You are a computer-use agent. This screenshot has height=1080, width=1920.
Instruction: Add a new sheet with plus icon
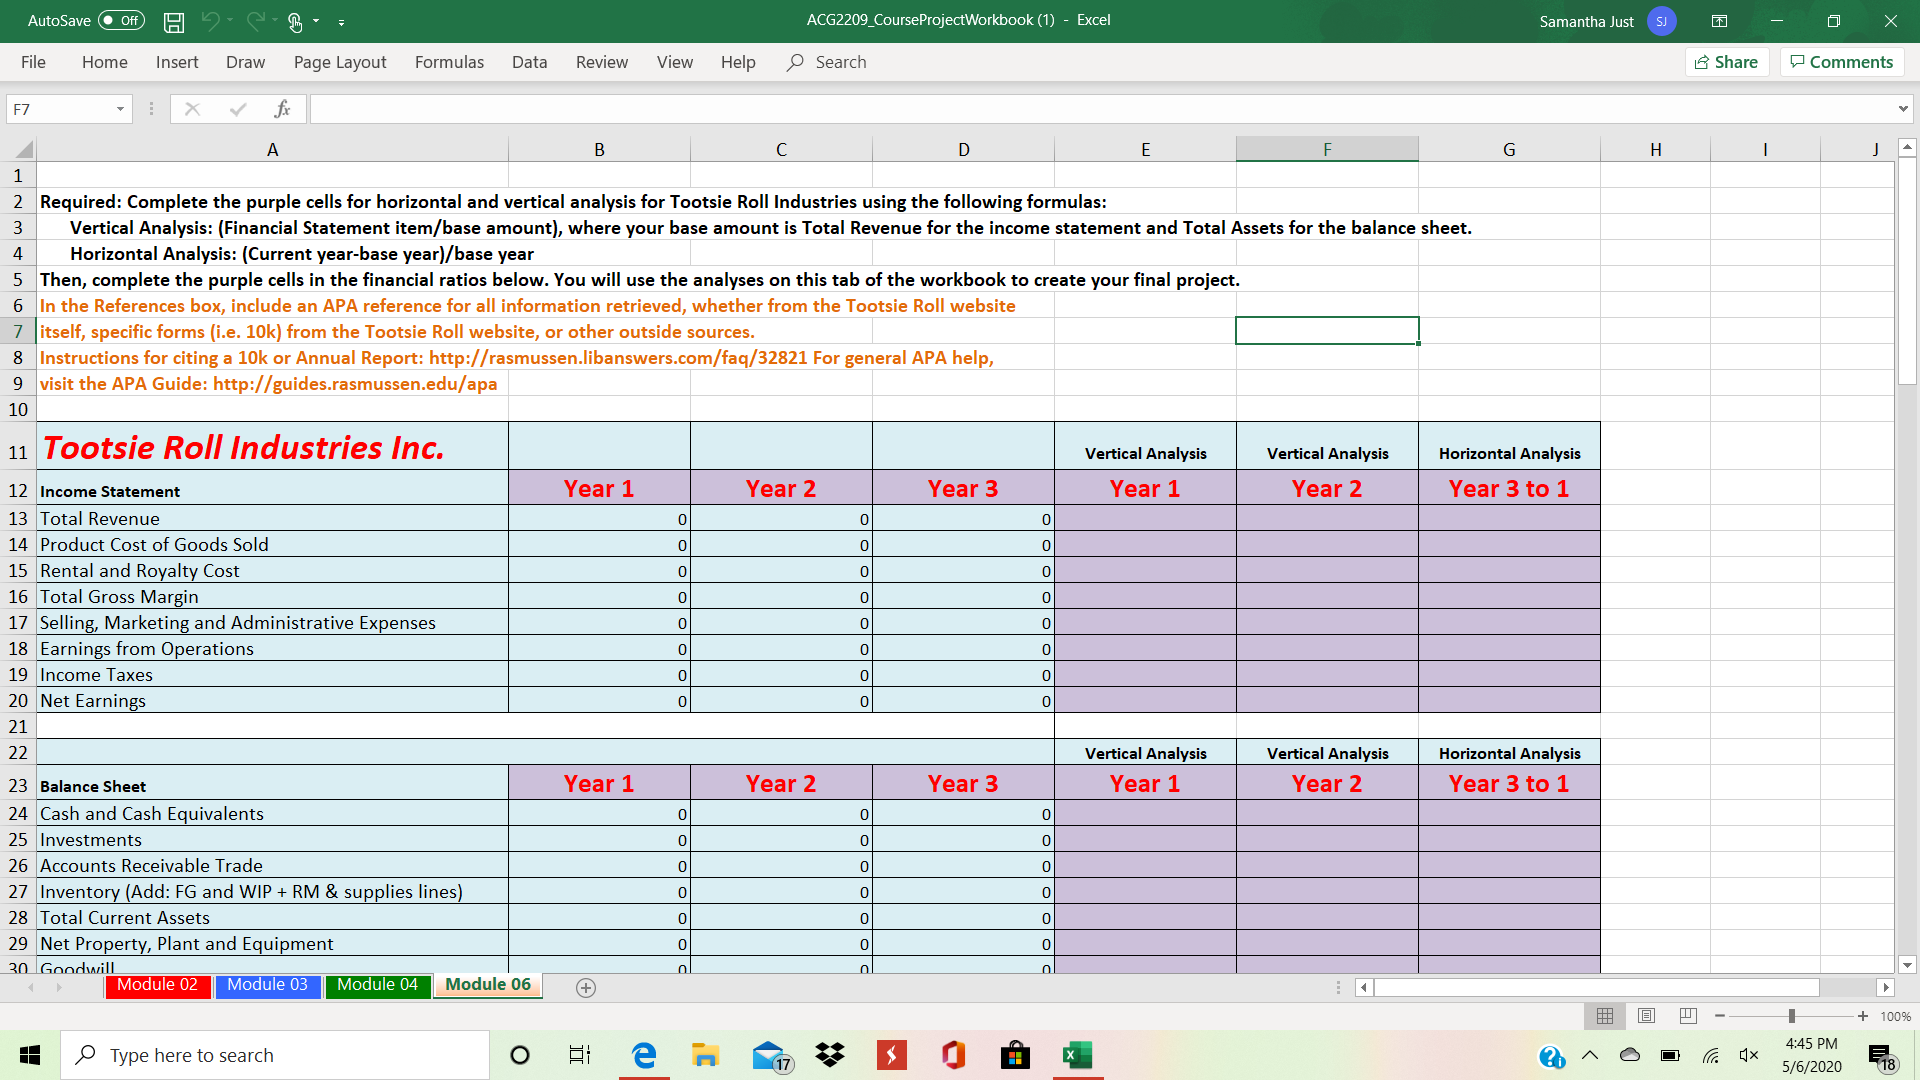point(586,987)
